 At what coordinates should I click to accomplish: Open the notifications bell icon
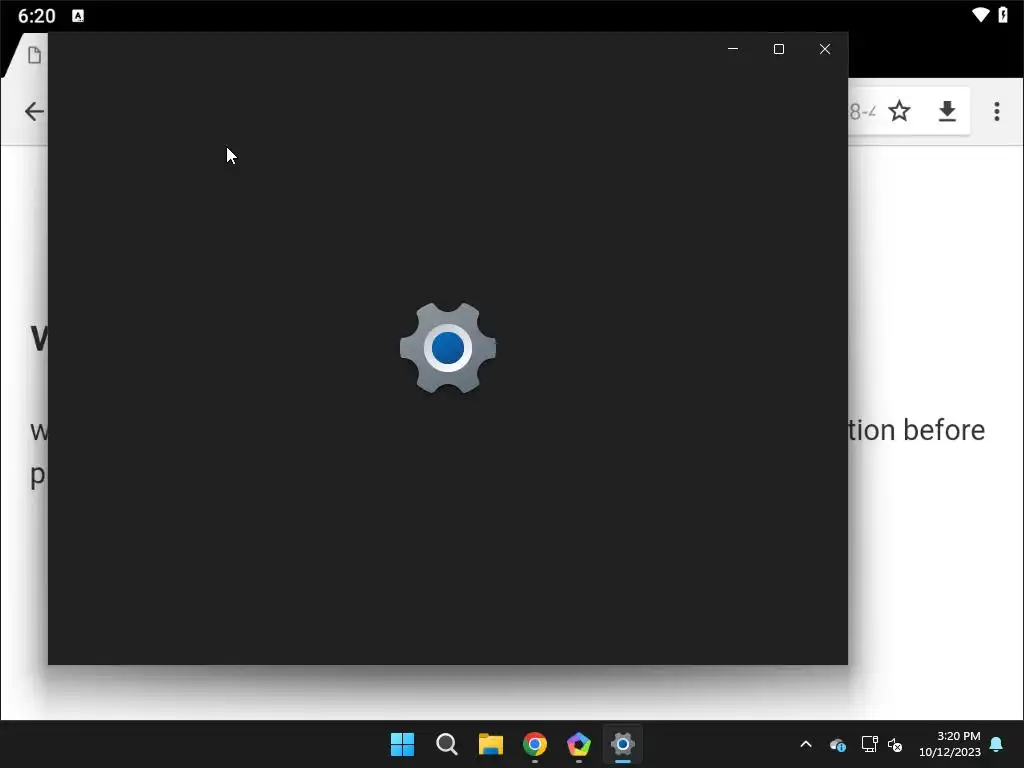[997, 744]
